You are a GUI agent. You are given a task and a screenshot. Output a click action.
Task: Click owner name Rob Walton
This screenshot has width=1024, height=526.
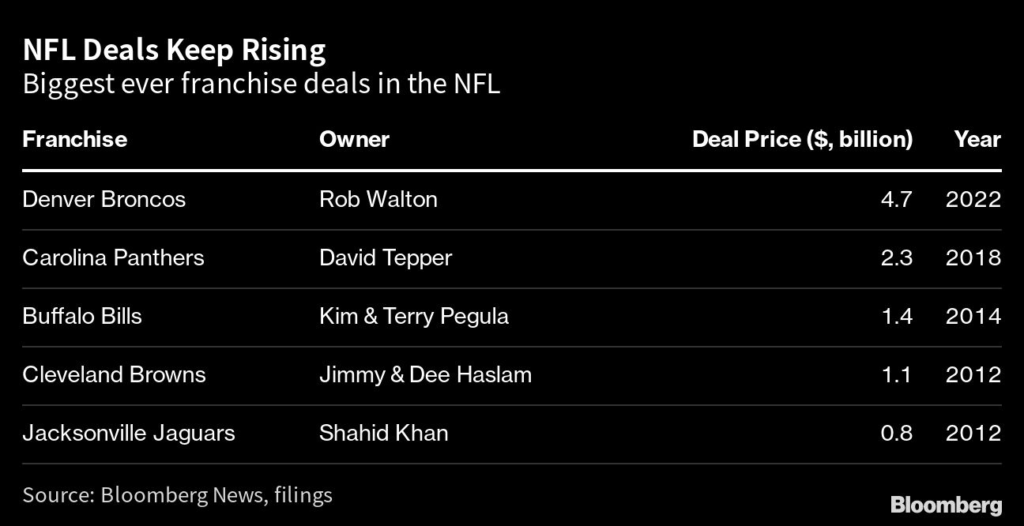click(378, 199)
